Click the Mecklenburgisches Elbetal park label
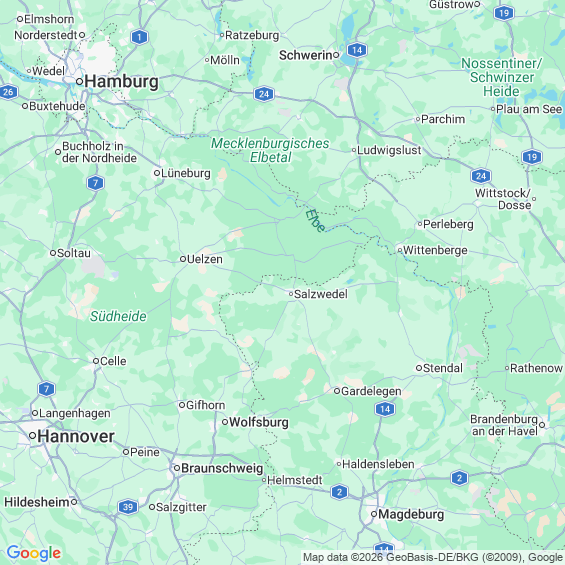Viewport: 565px width, 565px height. click(x=270, y=150)
